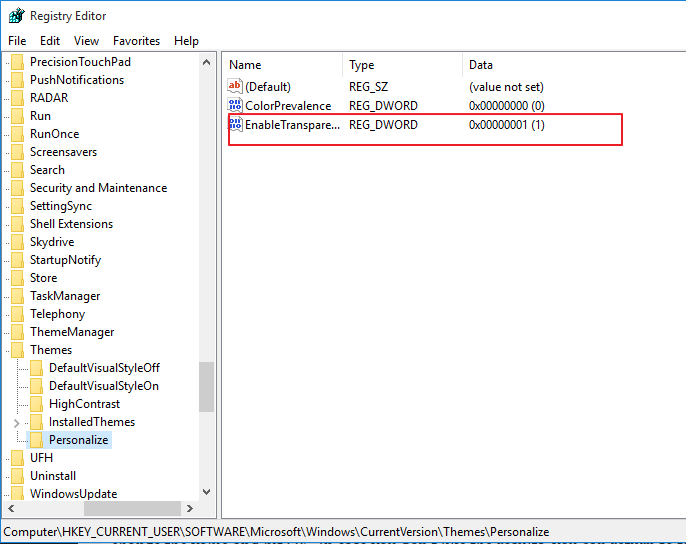Click the tree pane scroll right arrow

pos(189,508)
